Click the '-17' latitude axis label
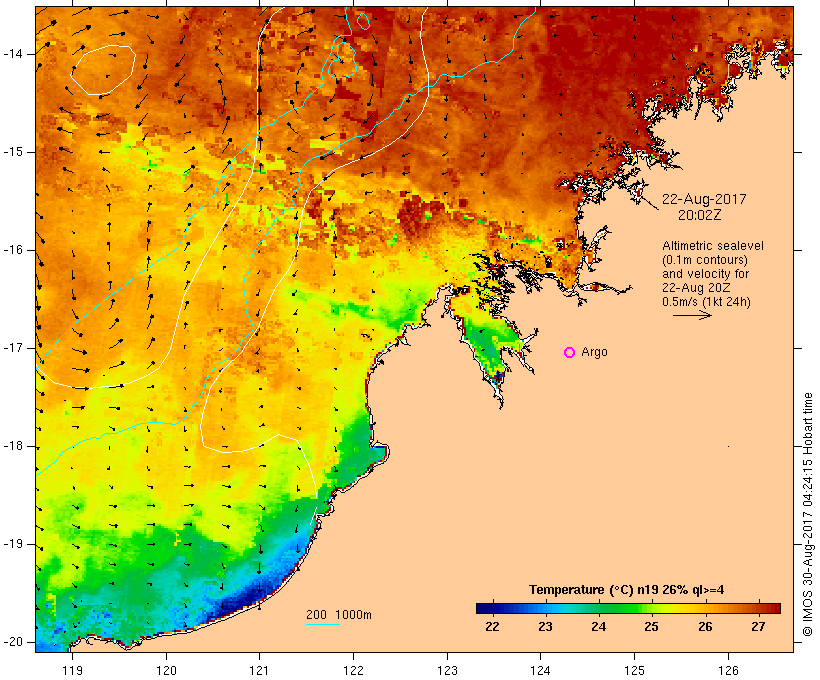 13,348
